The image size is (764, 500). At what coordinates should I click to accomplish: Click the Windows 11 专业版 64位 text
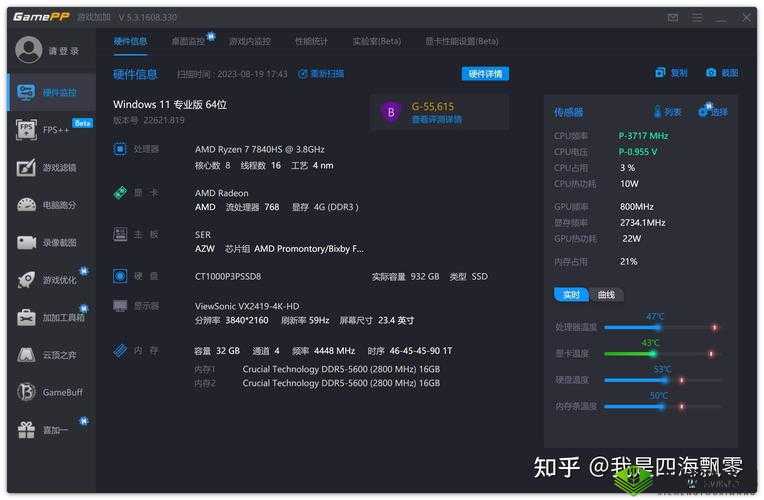coord(170,104)
